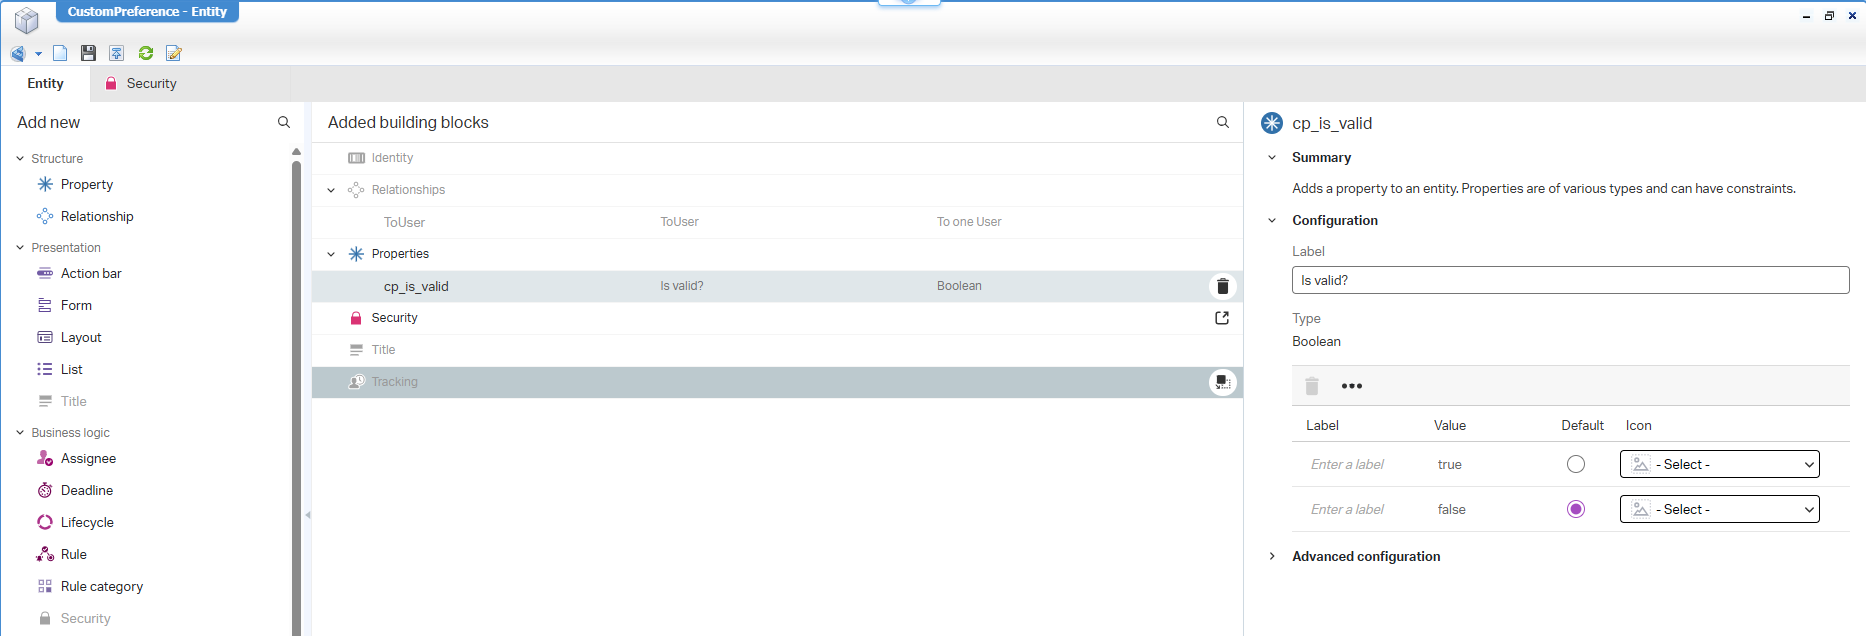Click the floppy disk save icon
Viewport: 1866px width, 636px height.
[88, 53]
